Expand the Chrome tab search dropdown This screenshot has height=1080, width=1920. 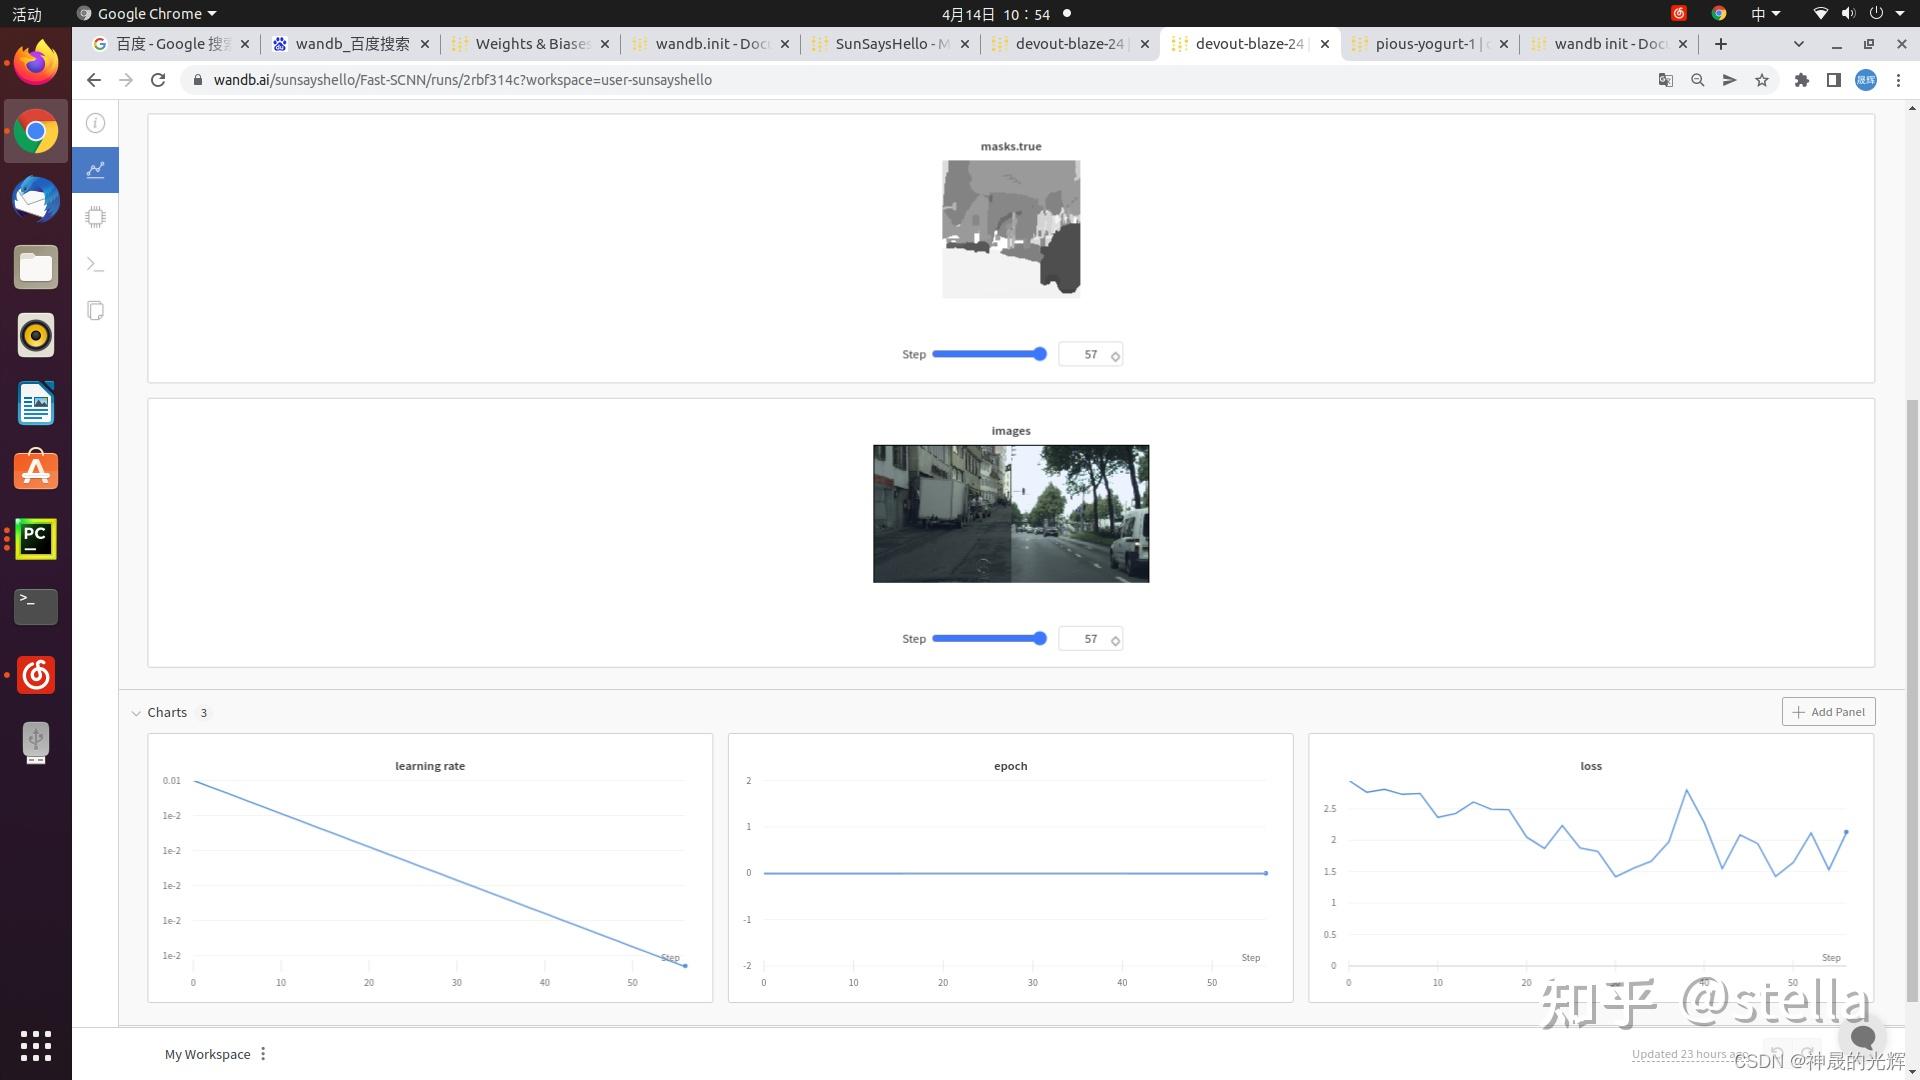coord(1799,44)
